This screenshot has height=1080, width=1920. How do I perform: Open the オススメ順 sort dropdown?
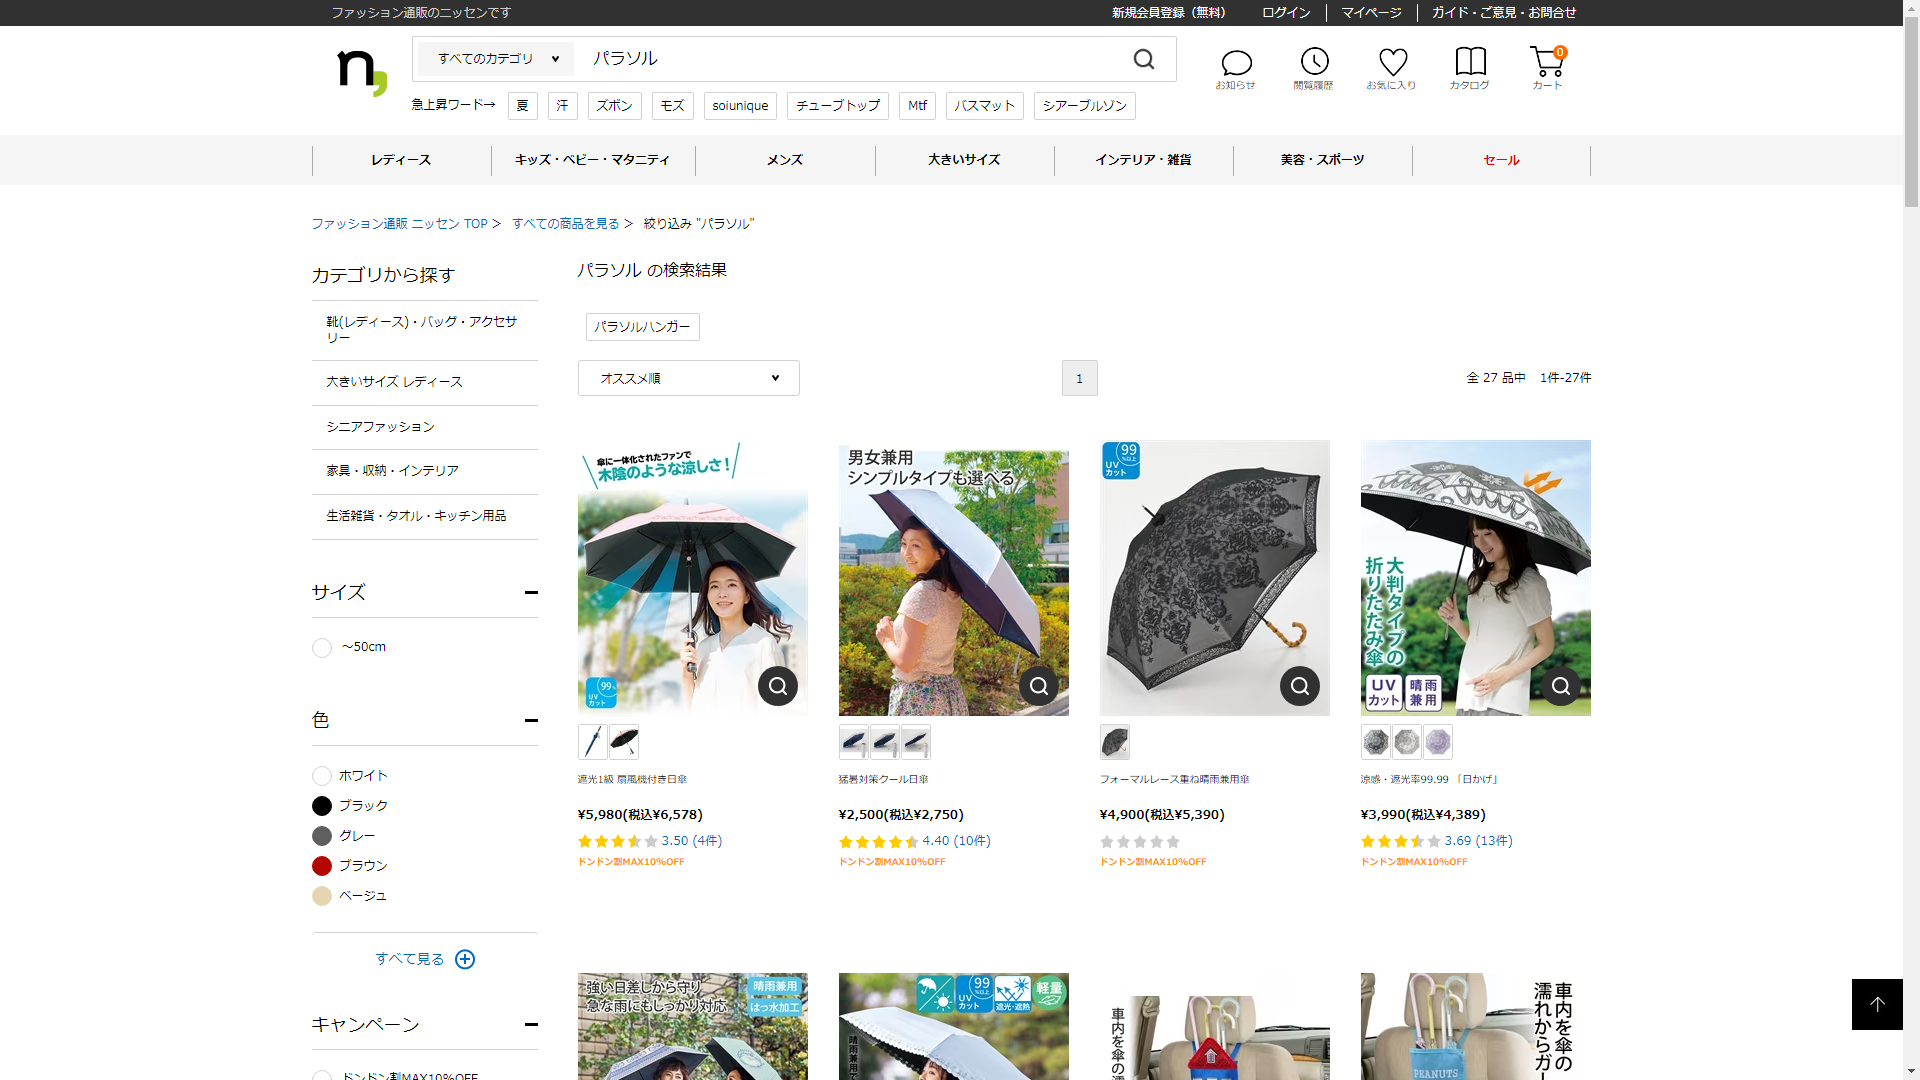[x=688, y=378]
